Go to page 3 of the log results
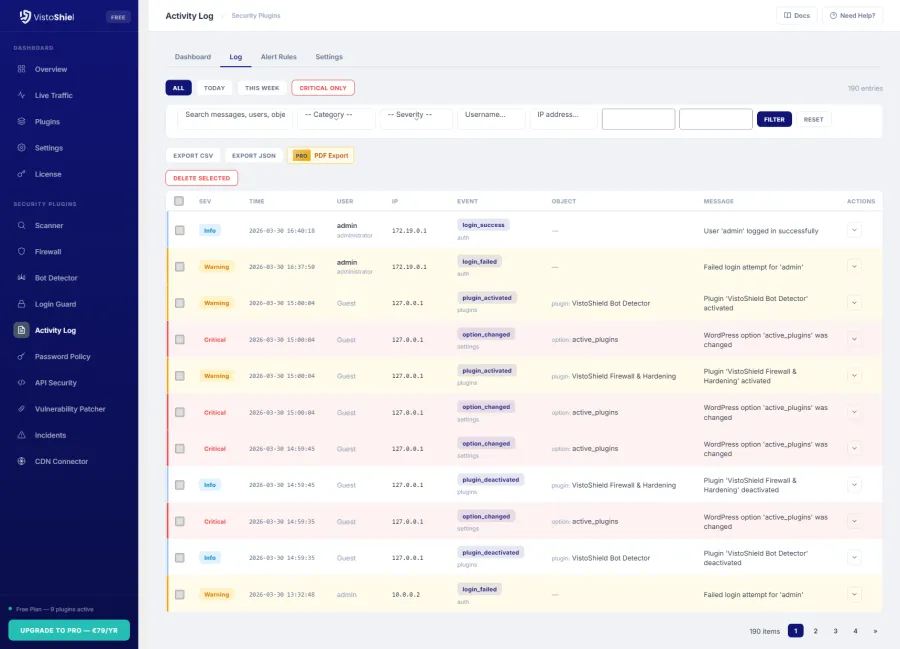 pyautogui.click(x=835, y=631)
